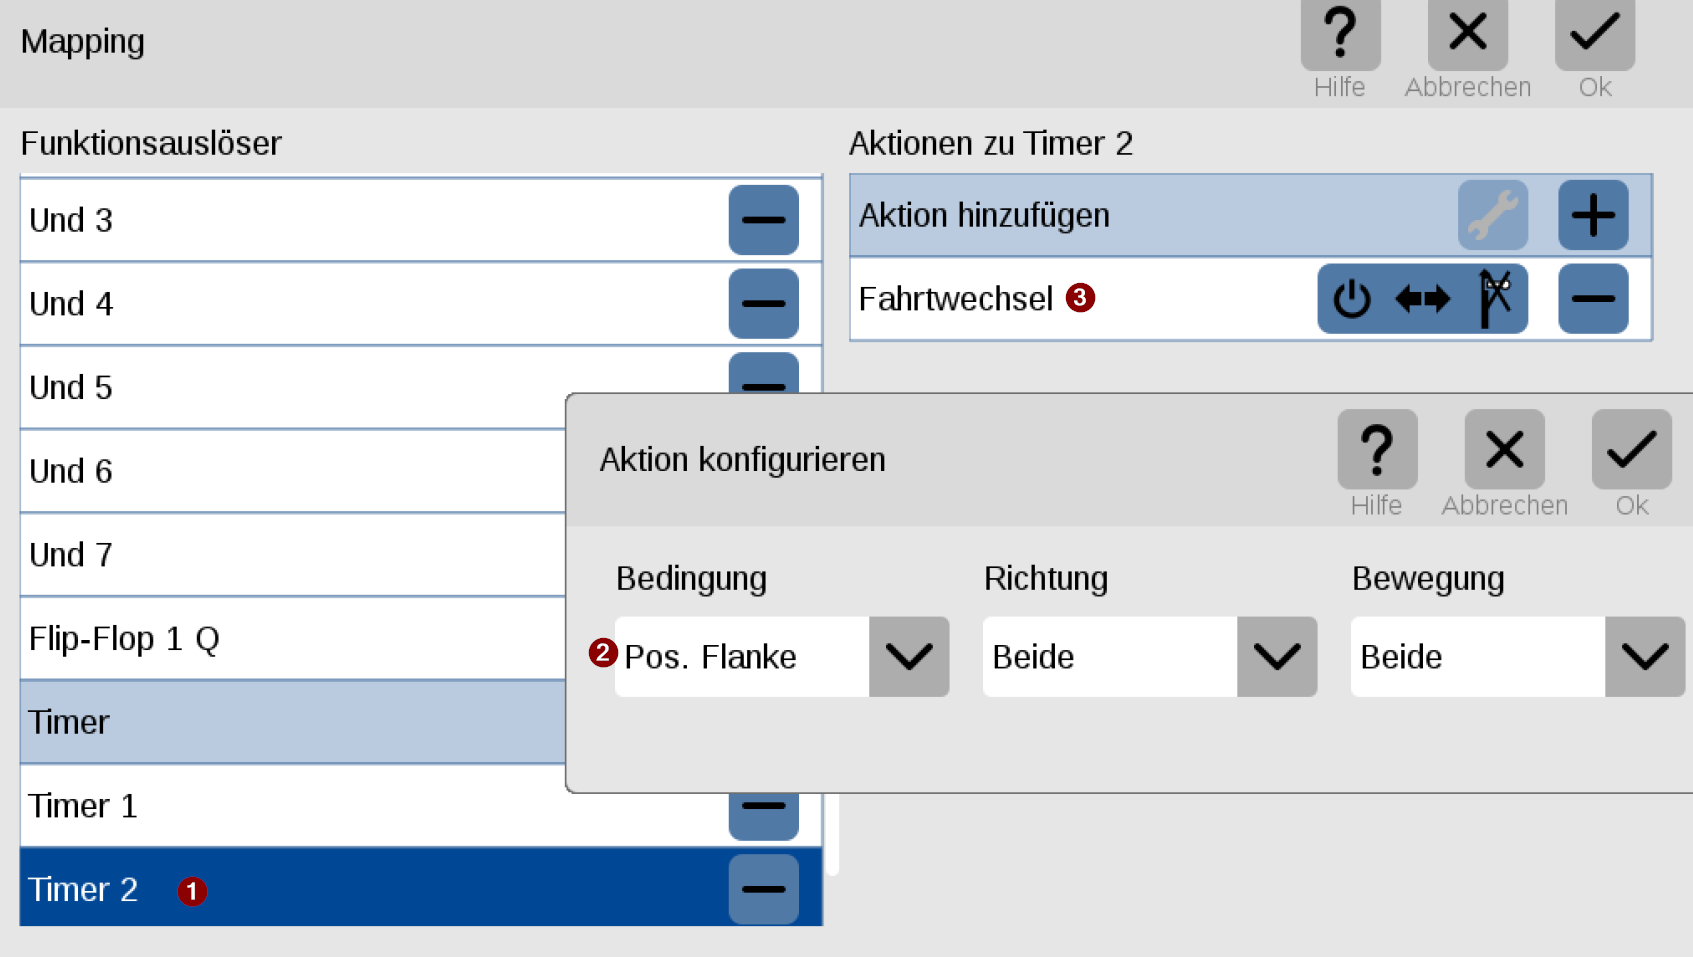
Task: Click the Timer category header row
Action: tap(293, 722)
